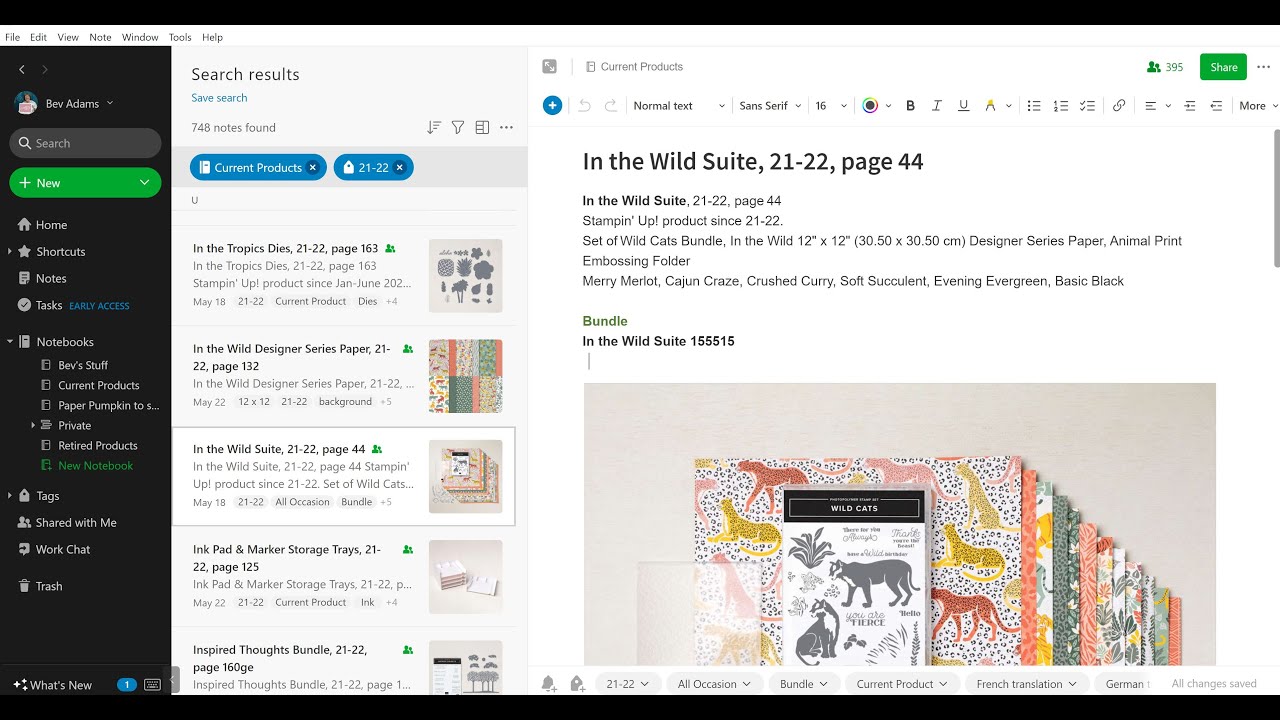Open In the Tropics Dies note
Viewport: 1280px width, 720px height.
coord(345,275)
